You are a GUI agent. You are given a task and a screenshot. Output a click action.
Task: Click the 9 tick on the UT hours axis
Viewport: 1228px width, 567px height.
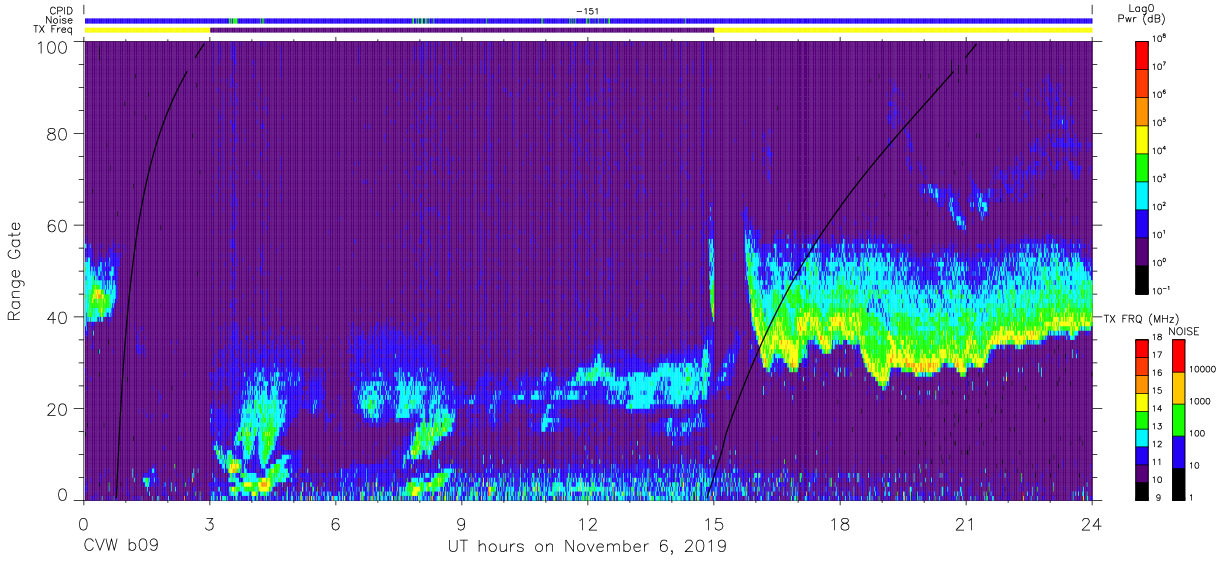[462, 523]
